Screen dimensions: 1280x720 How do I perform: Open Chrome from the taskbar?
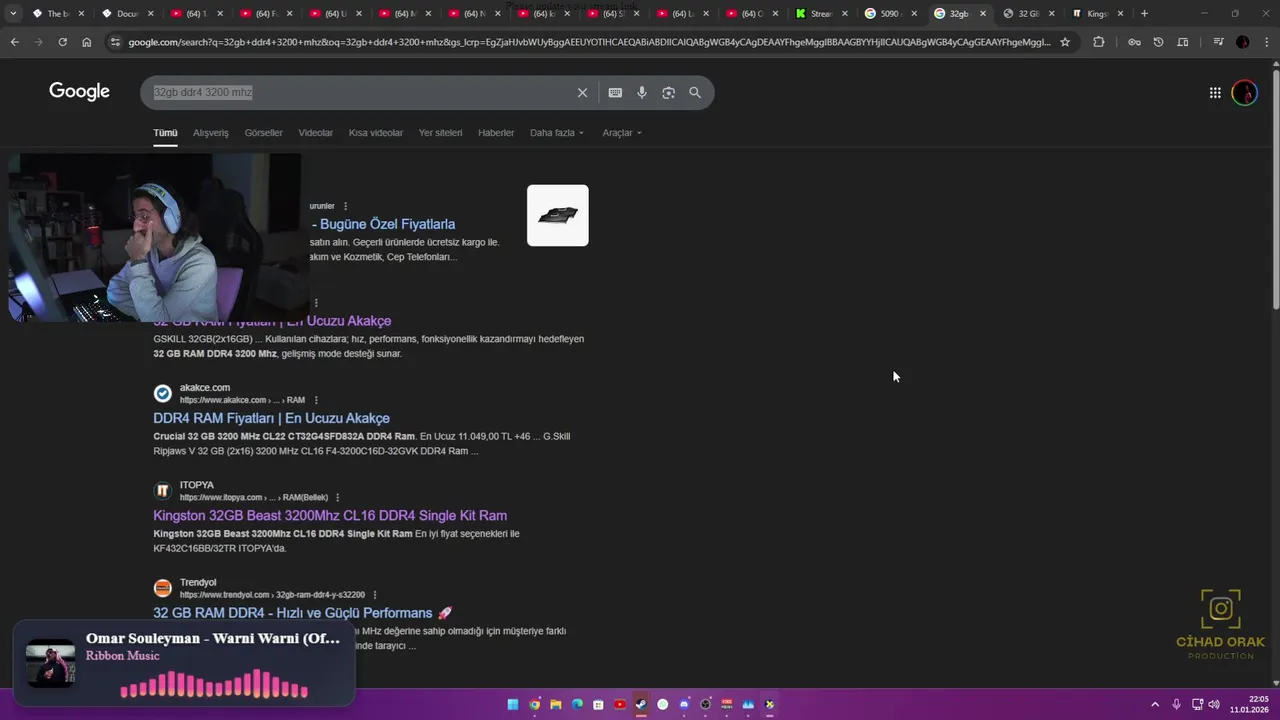[534, 704]
